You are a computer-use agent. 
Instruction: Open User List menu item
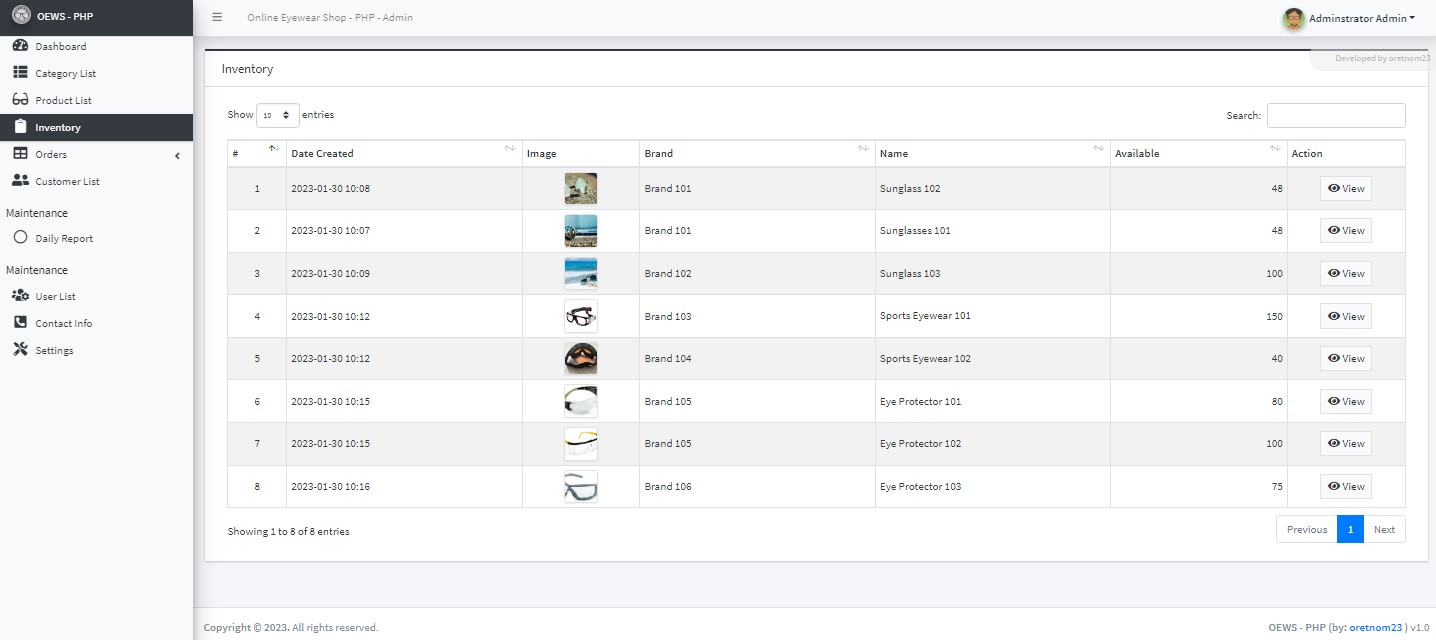pos(96,296)
